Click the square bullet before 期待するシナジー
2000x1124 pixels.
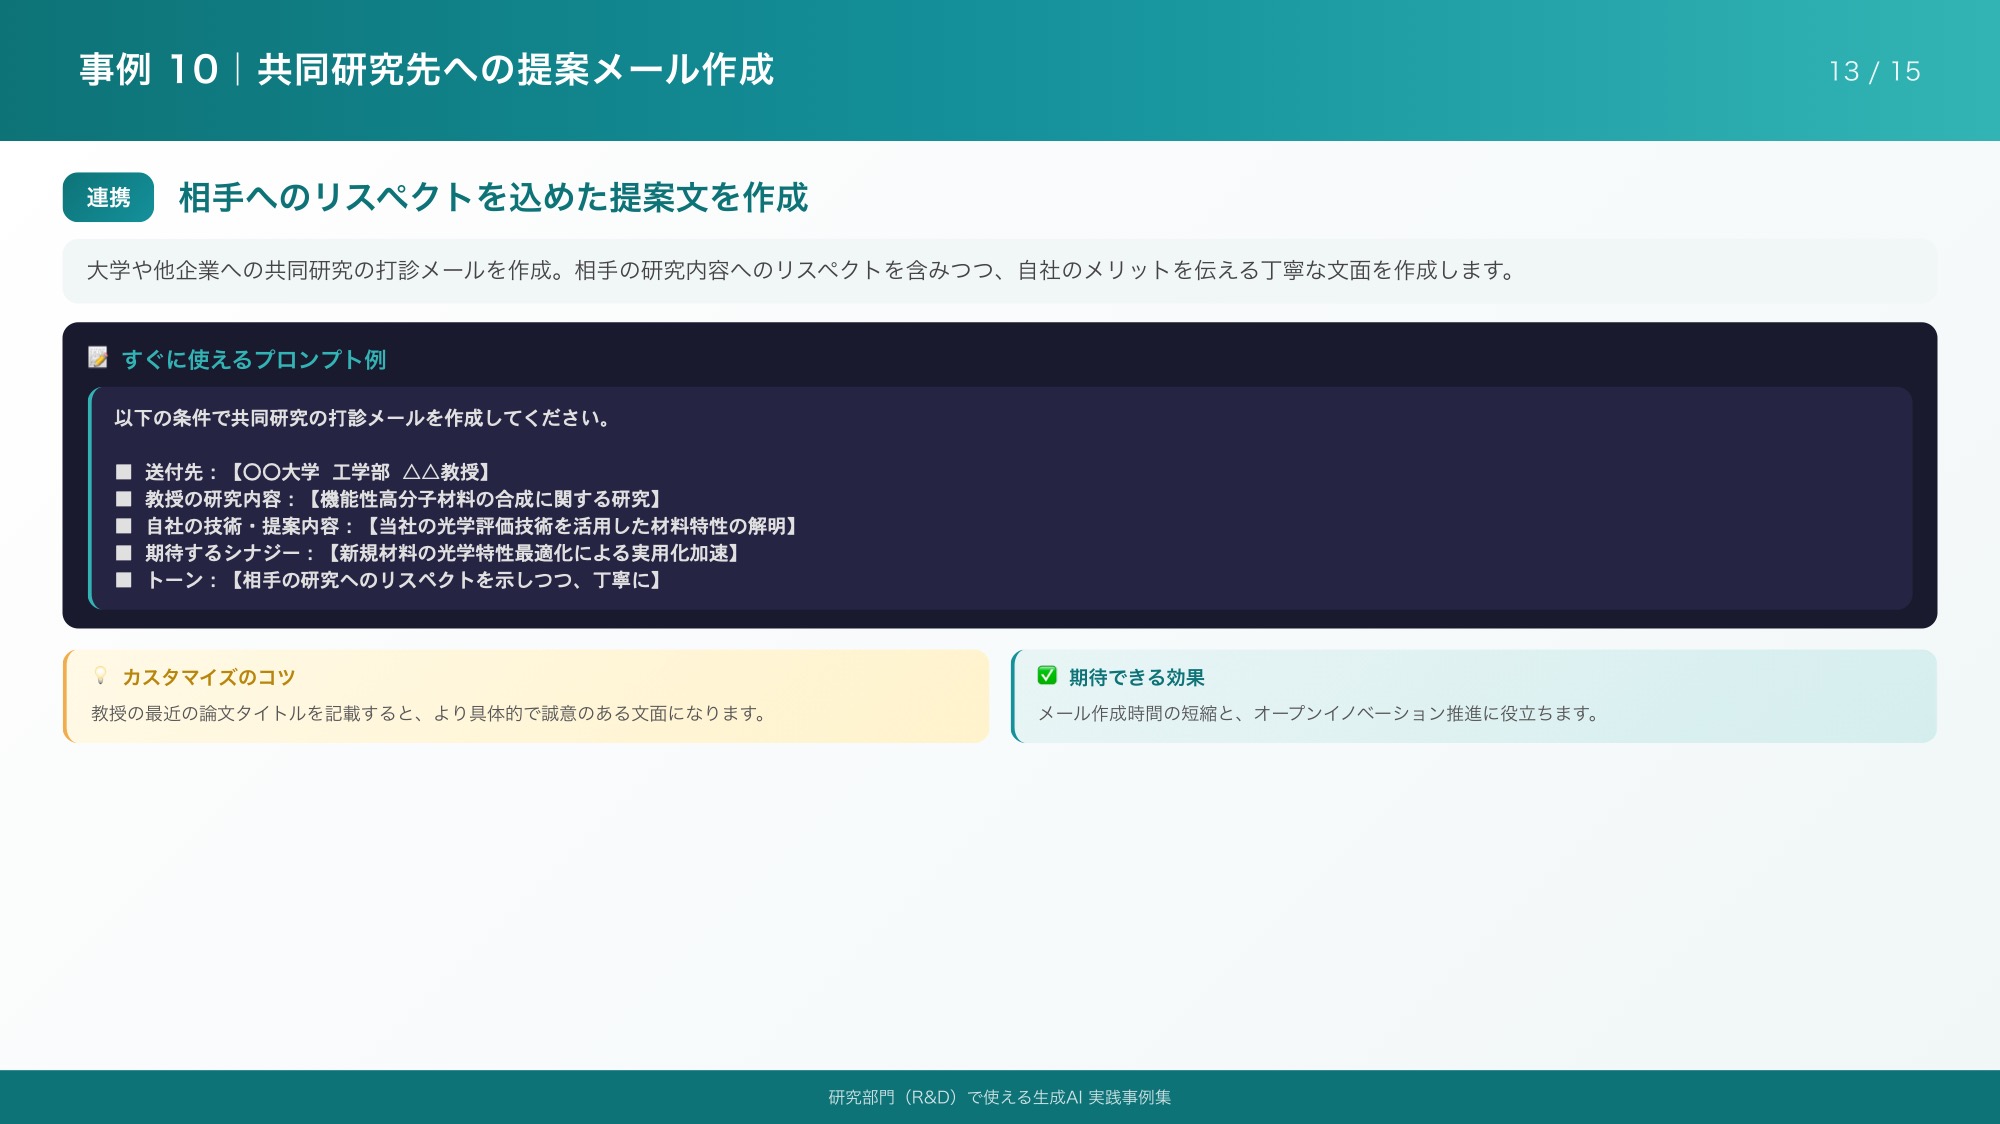tap(124, 553)
